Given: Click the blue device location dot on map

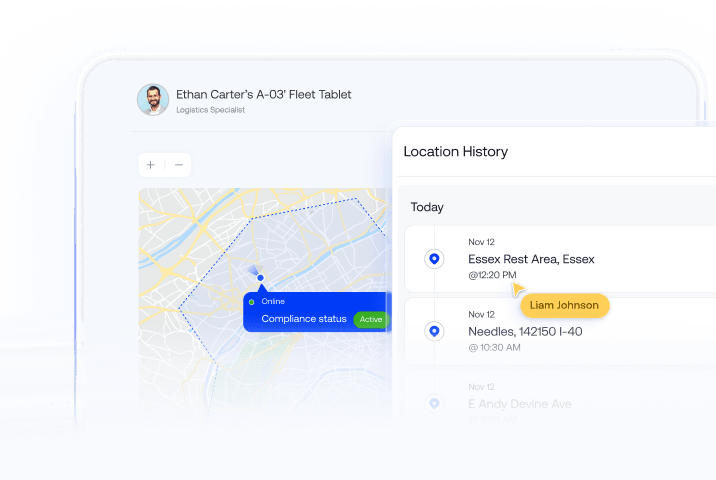Looking at the screenshot, I should [260, 278].
